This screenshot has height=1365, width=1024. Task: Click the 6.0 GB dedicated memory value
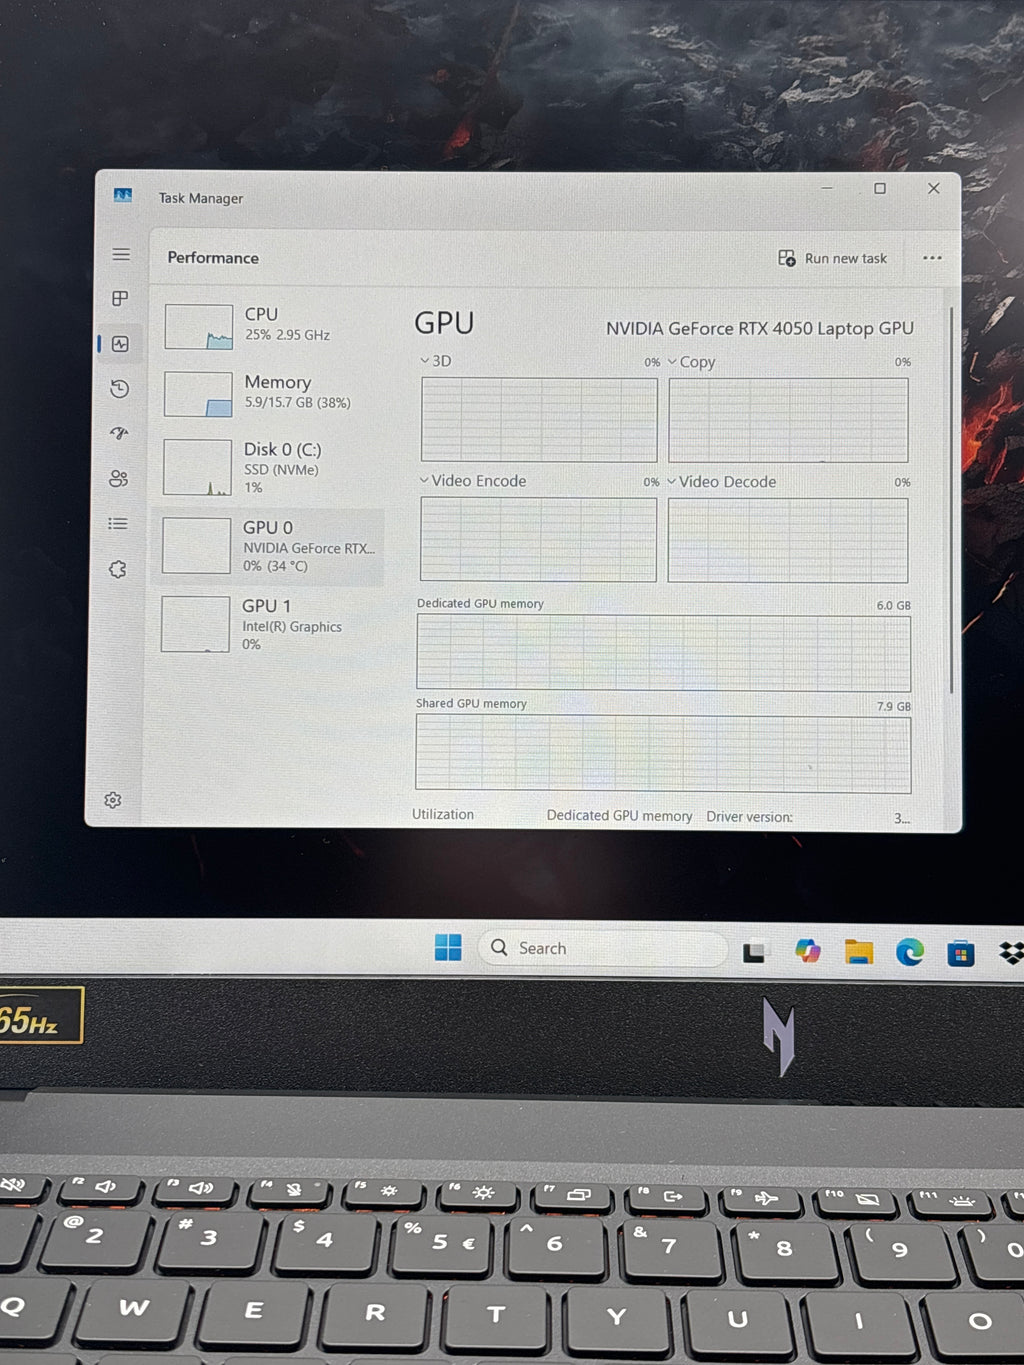click(x=893, y=606)
